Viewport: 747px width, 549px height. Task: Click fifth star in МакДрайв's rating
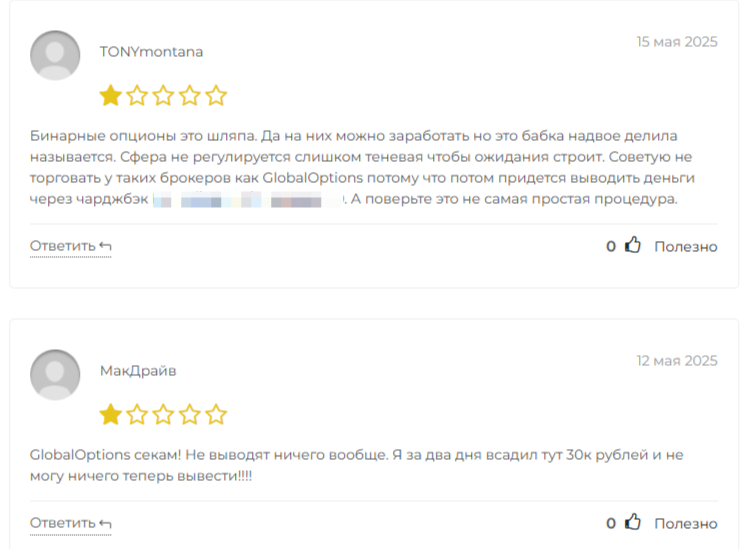coord(216,414)
